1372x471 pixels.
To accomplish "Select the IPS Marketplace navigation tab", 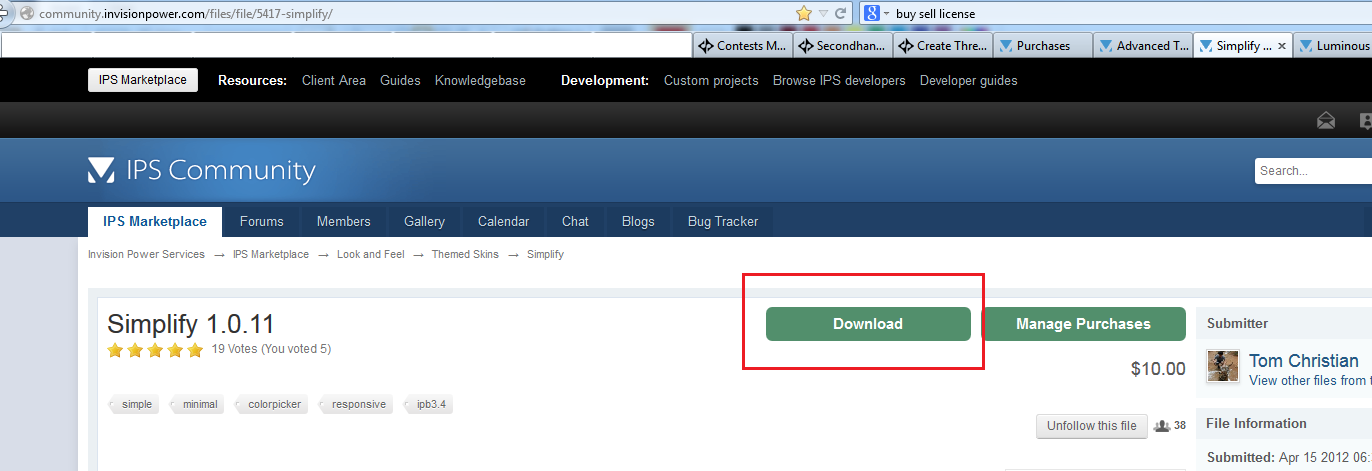I will (155, 222).
